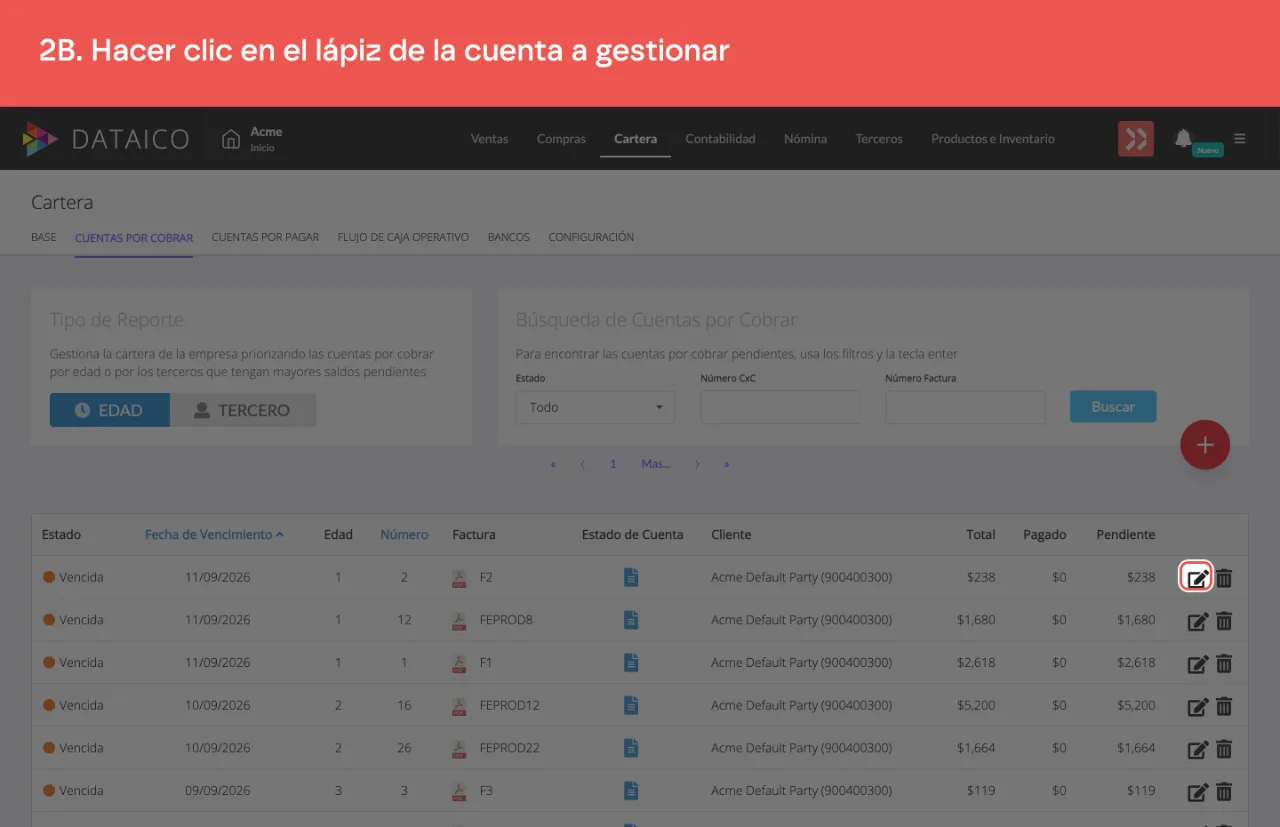
Task: Switch report type to TERCERO
Action: (243, 410)
